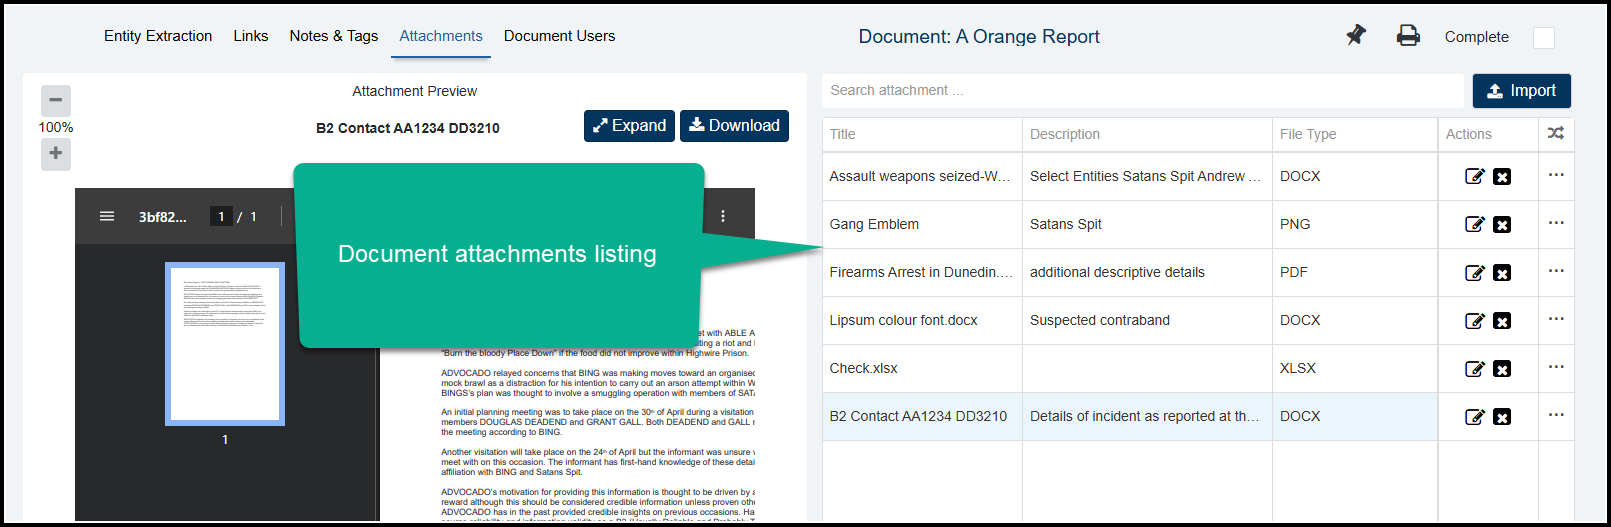Toggle the Complete checkbox
This screenshot has height=527, width=1611.
(x=1543, y=38)
